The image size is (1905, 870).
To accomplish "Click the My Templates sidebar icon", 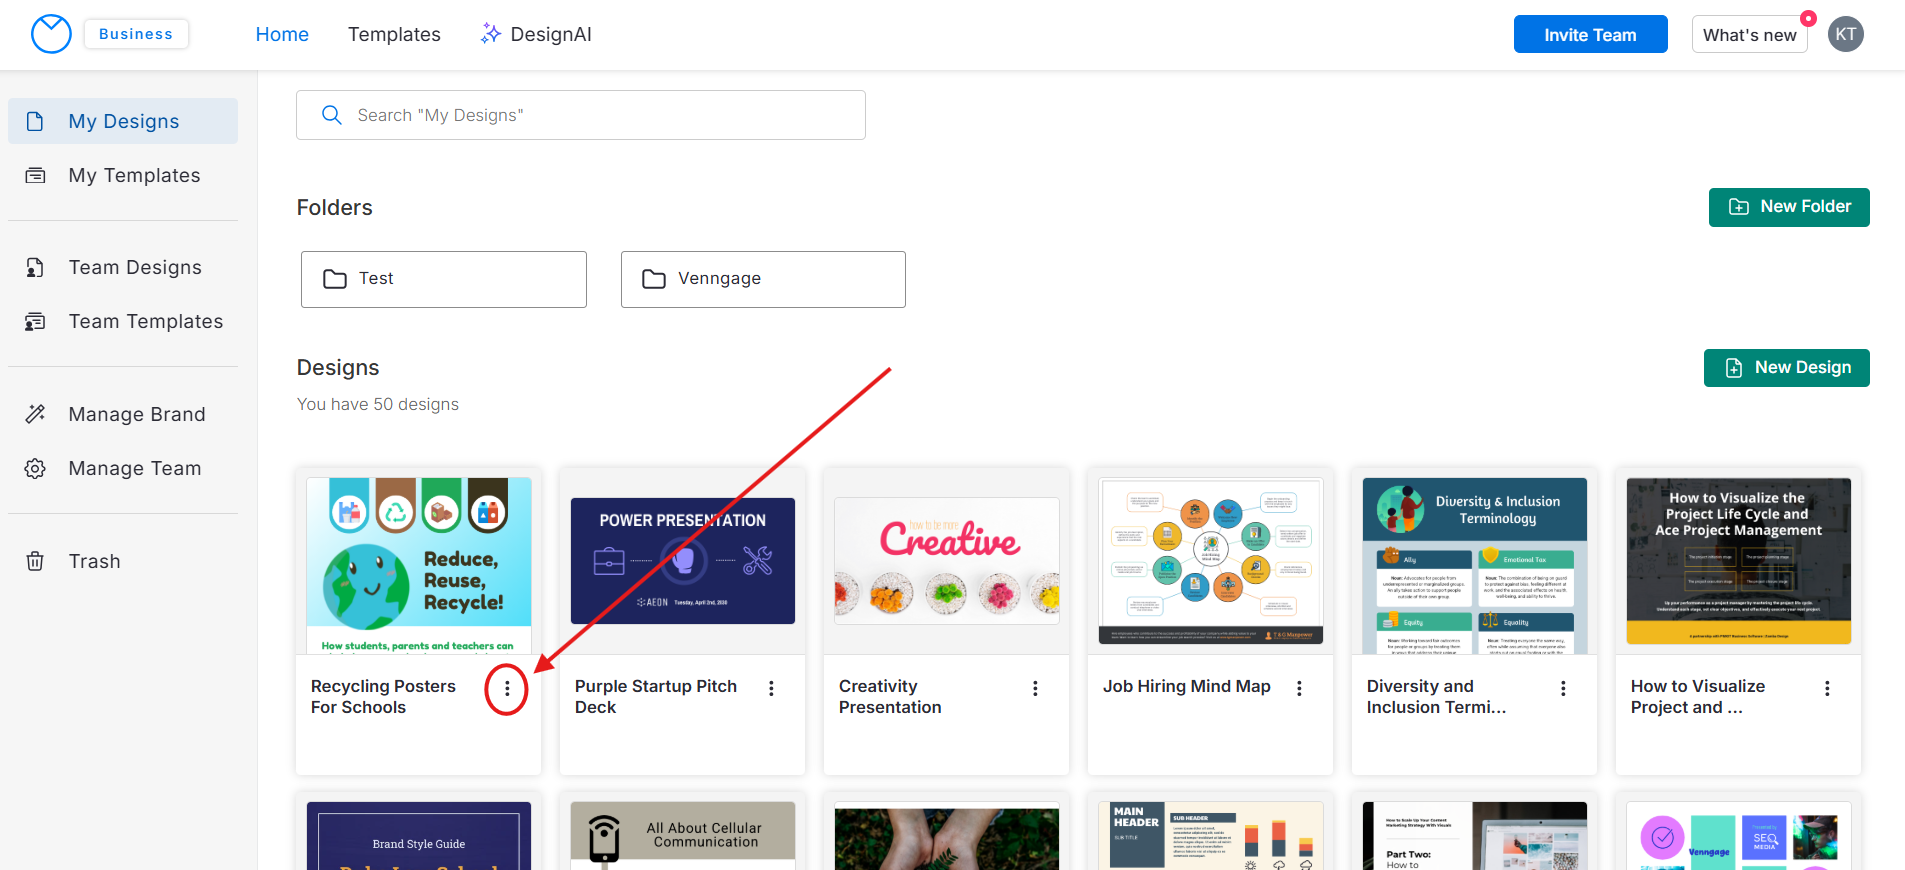I will click(35, 175).
